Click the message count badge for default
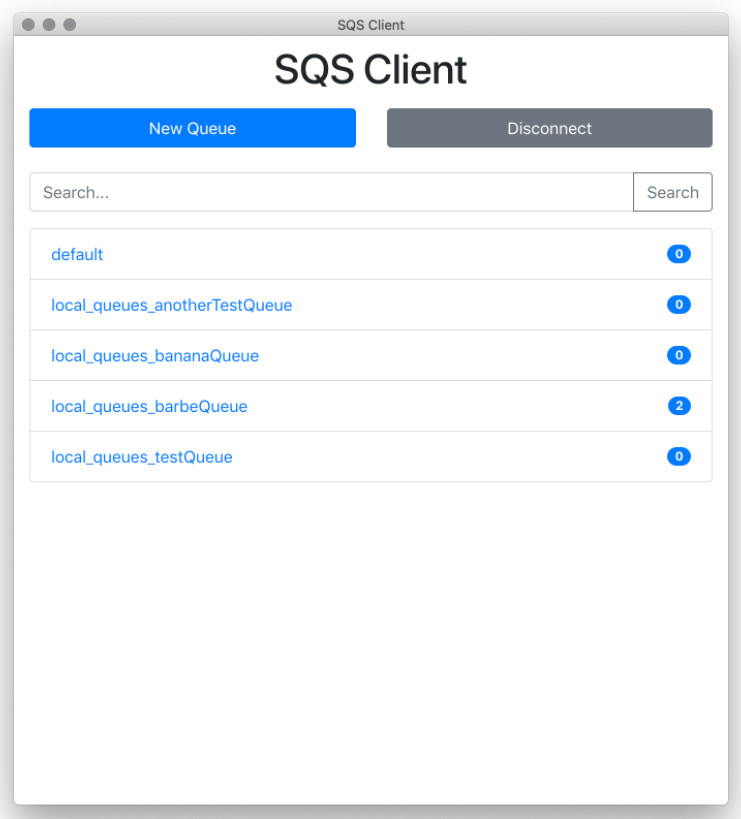The width and height of the screenshot is (741, 819). [x=678, y=254]
